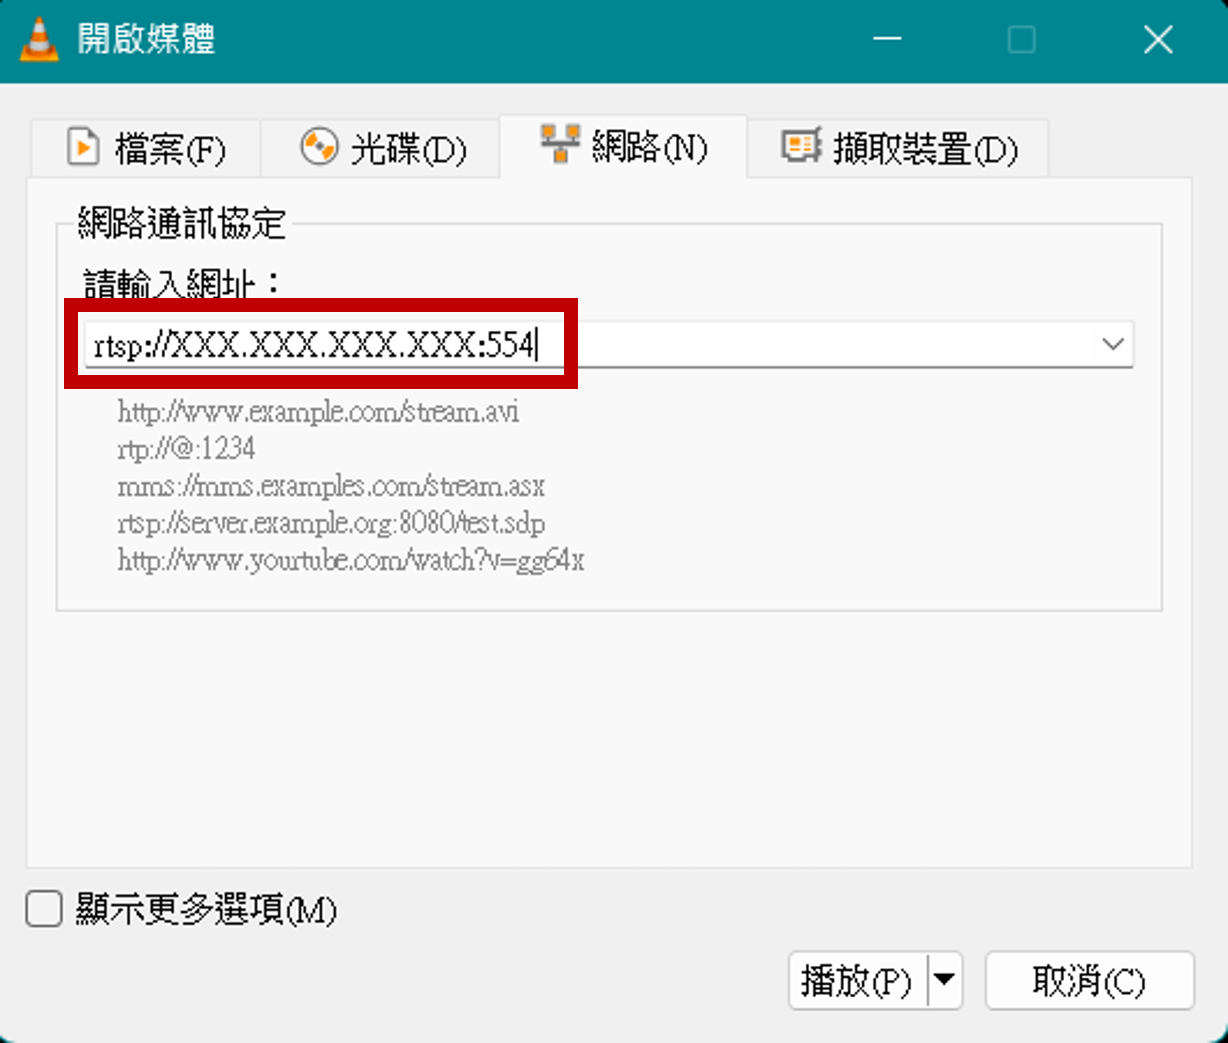Click the capture card icon on 擷取裝置 tab
This screenshot has height=1043, width=1228.
point(801,146)
